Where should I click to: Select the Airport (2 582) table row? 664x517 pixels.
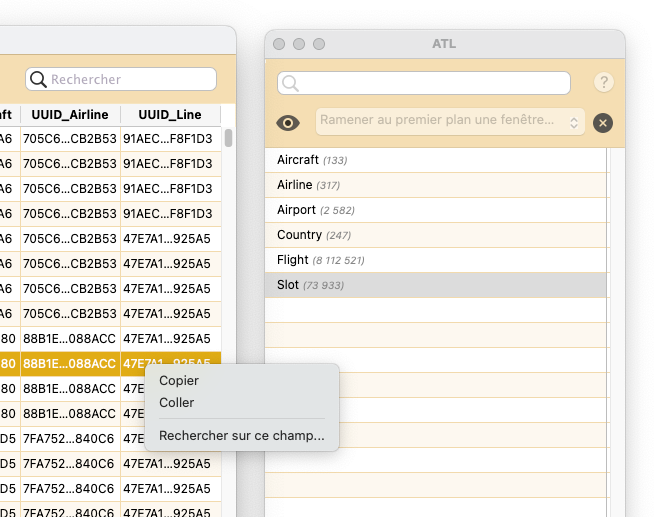tap(437, 210)
